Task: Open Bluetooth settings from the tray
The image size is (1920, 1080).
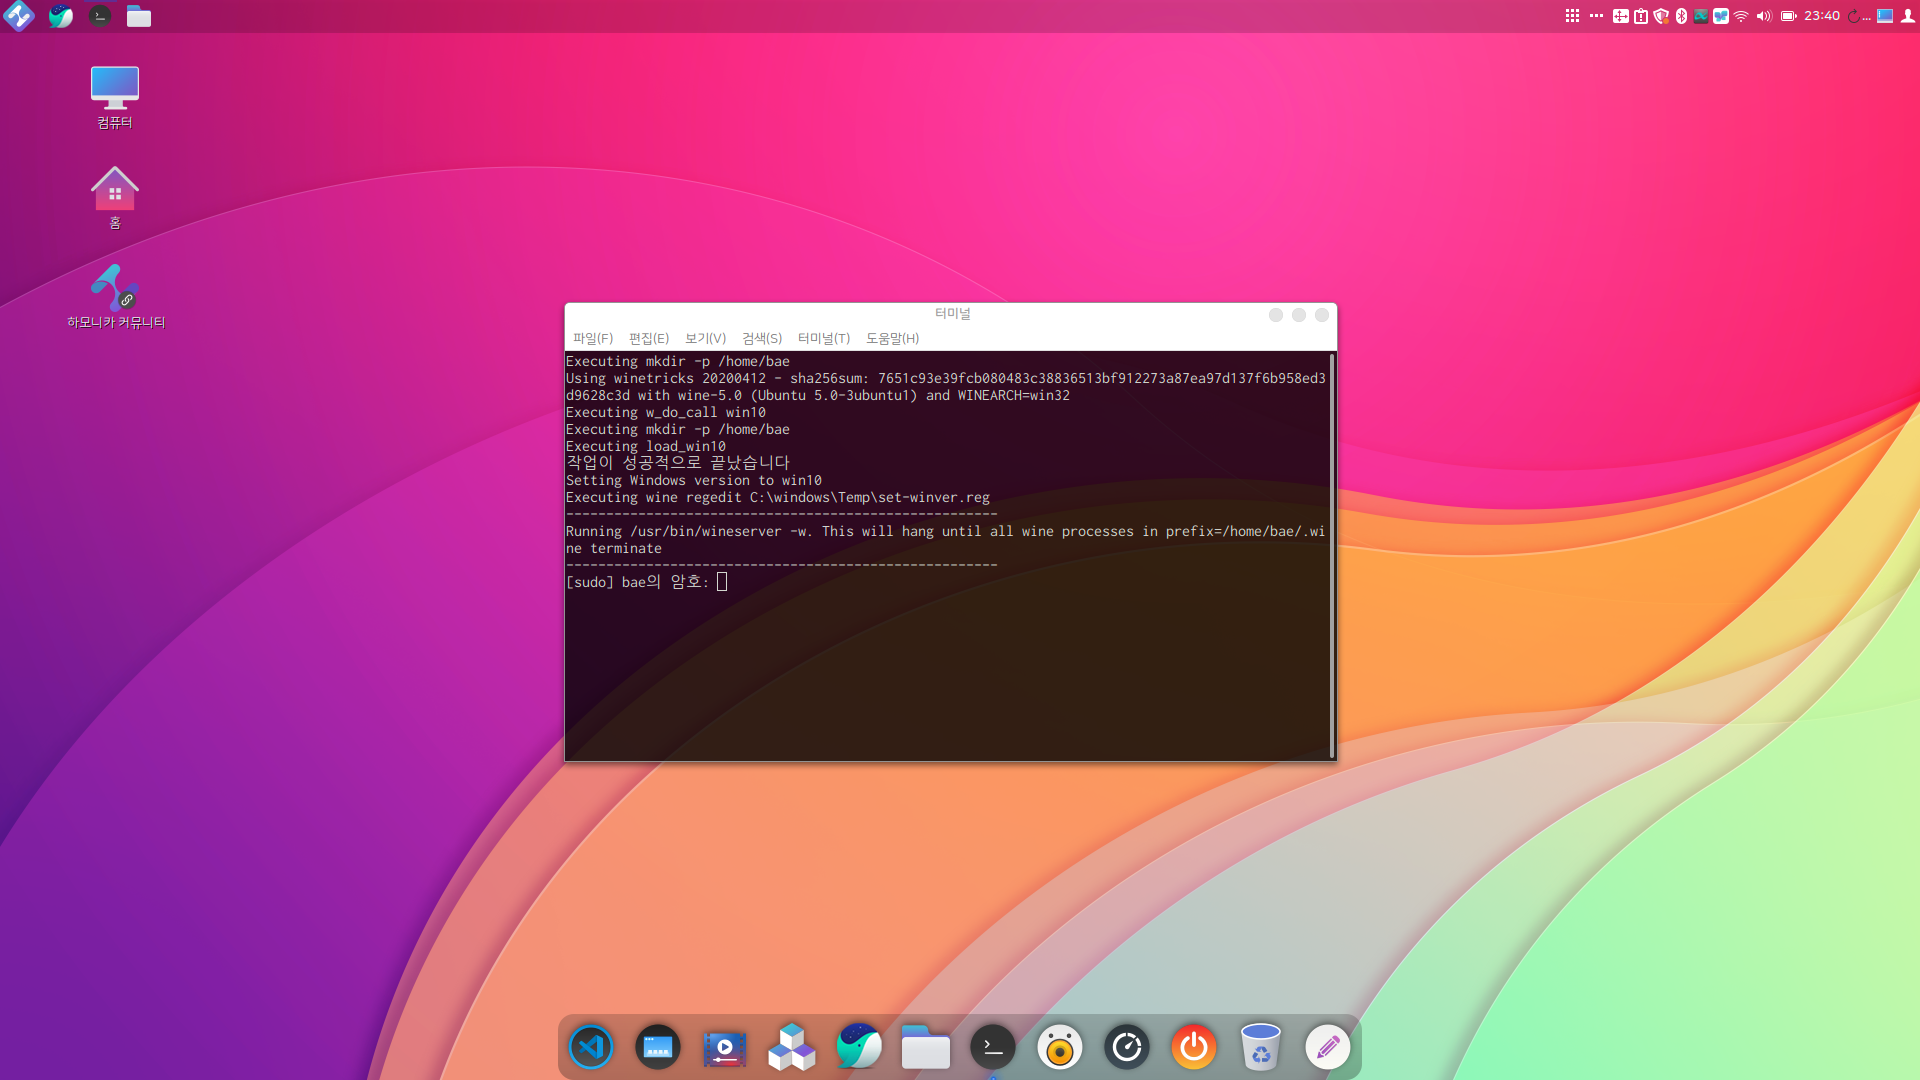Action: coord(1681,16)
